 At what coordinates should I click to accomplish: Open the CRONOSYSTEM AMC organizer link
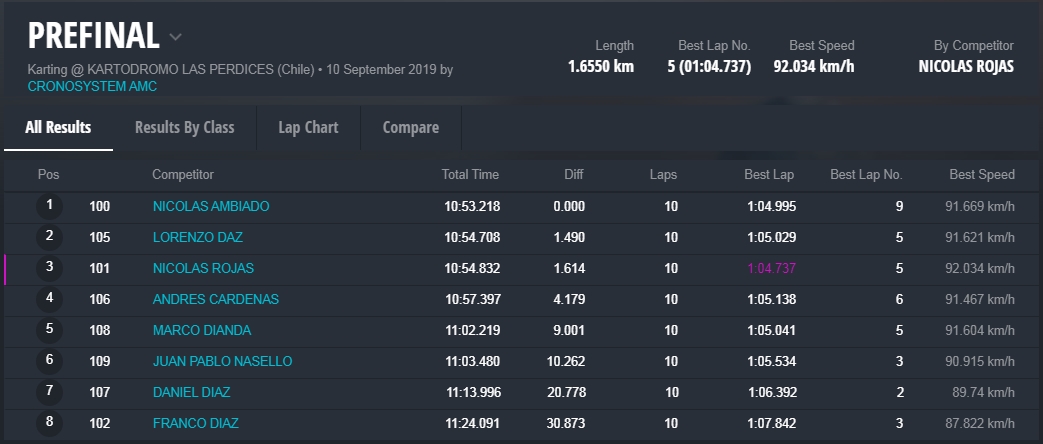(x=92, y=87)
